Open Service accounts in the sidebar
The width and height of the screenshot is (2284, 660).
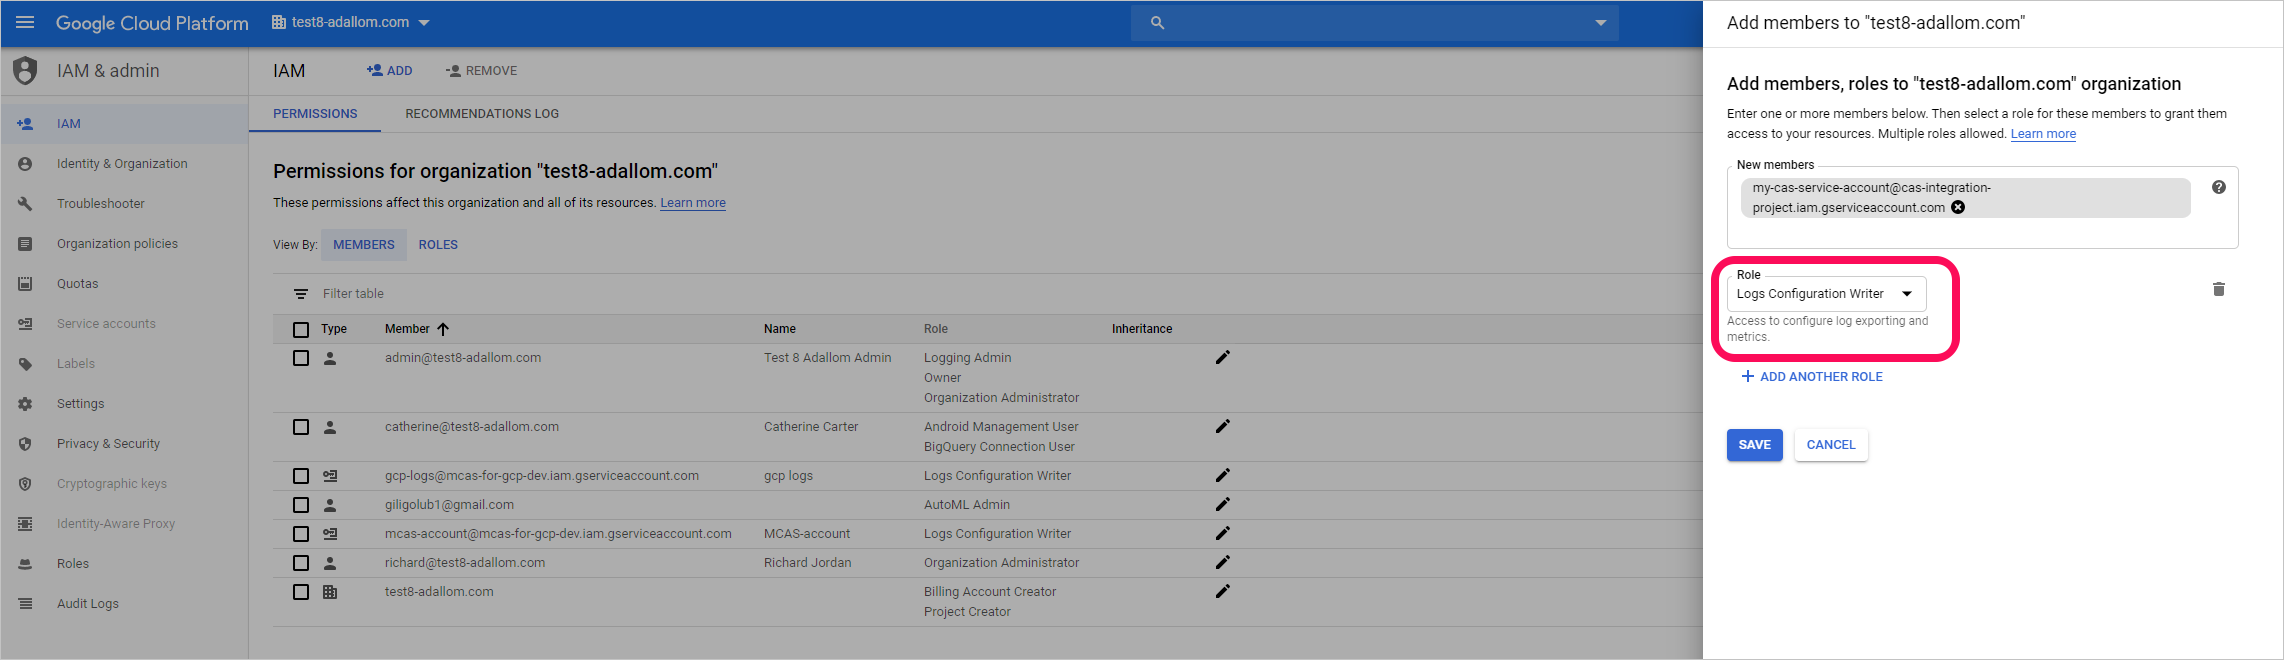106,324
